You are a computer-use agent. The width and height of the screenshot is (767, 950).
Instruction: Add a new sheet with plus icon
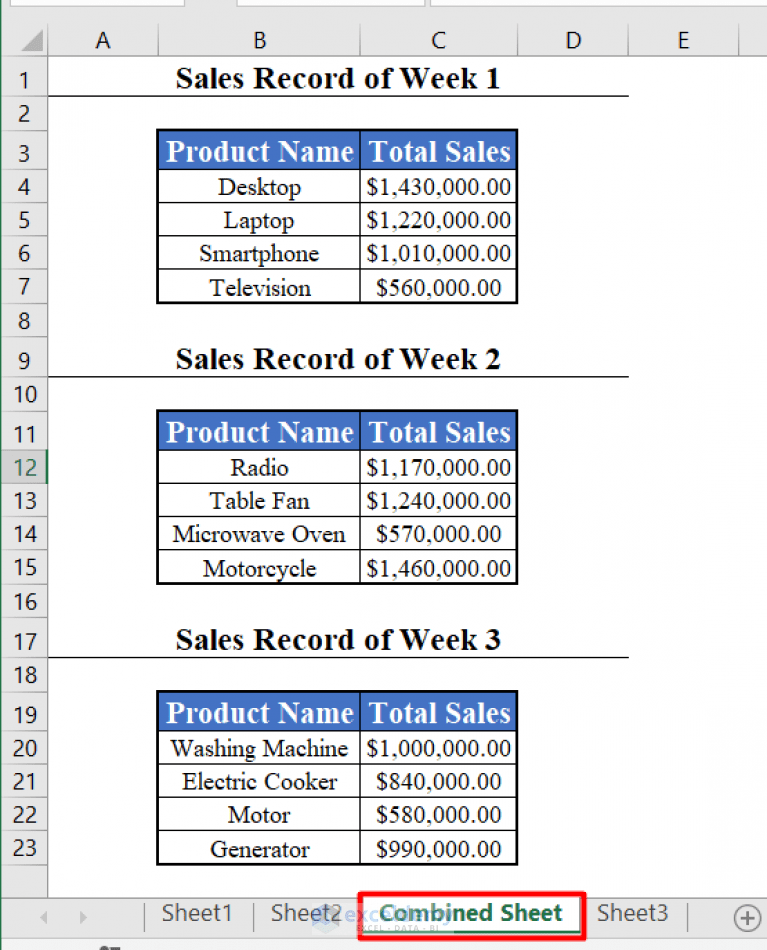[x=747, y=917]
